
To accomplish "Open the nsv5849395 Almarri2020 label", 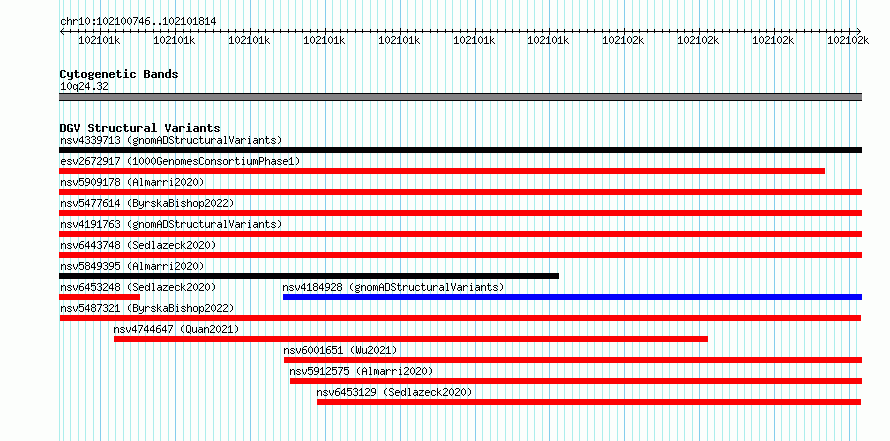I will pyautogui.click(x=132, y=266).
